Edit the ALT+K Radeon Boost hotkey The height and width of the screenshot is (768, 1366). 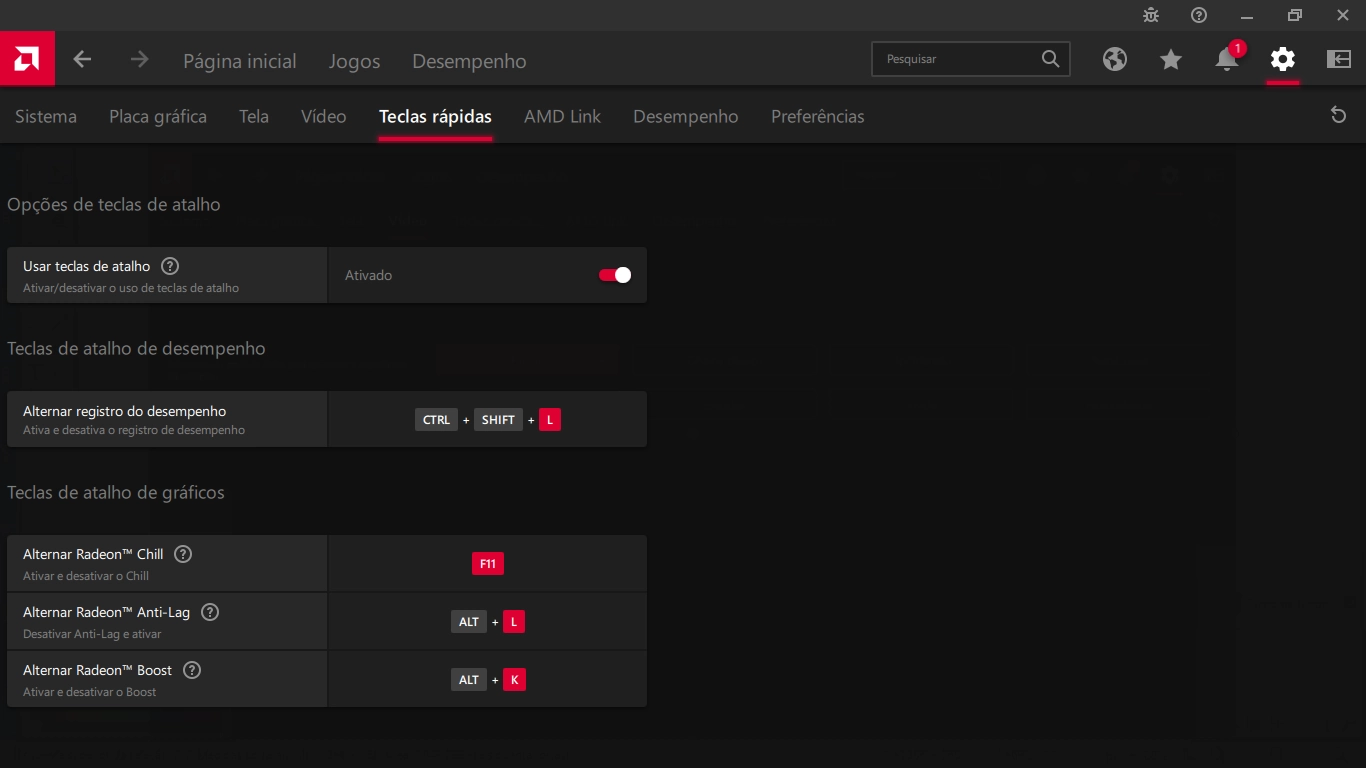pyautogui.click(x=488, y=680)
